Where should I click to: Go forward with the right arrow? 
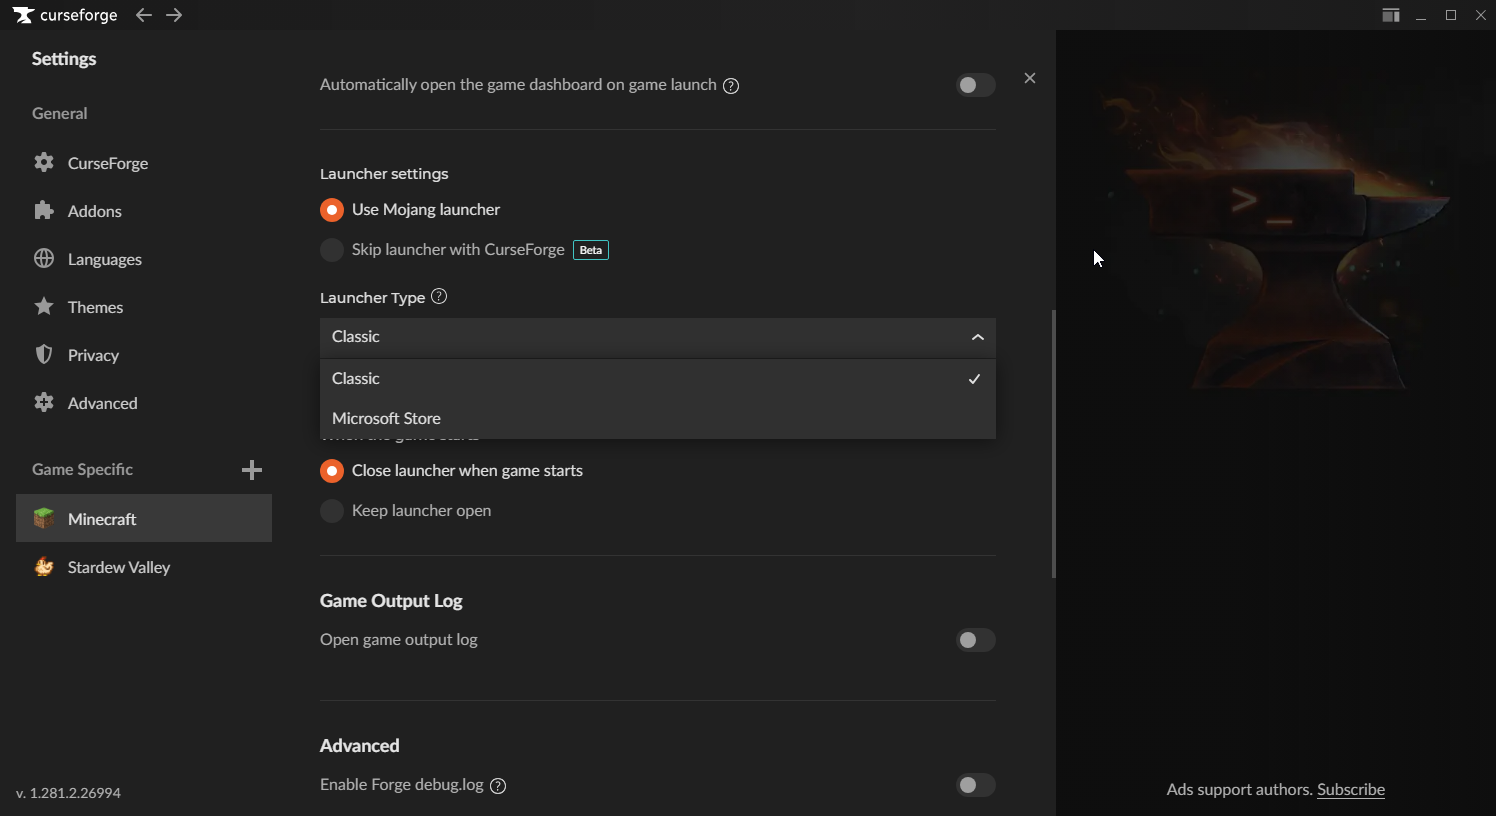[x=174, y=15]
